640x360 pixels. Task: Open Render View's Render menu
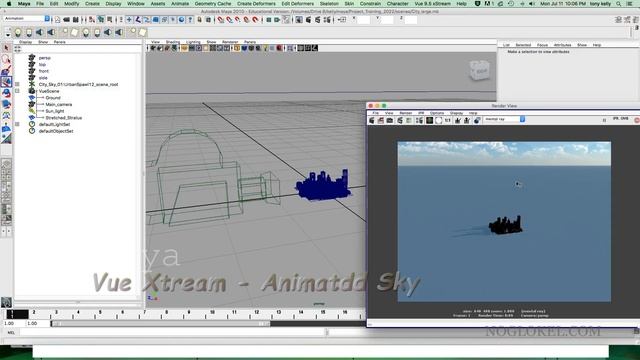[x=405, y=113]
